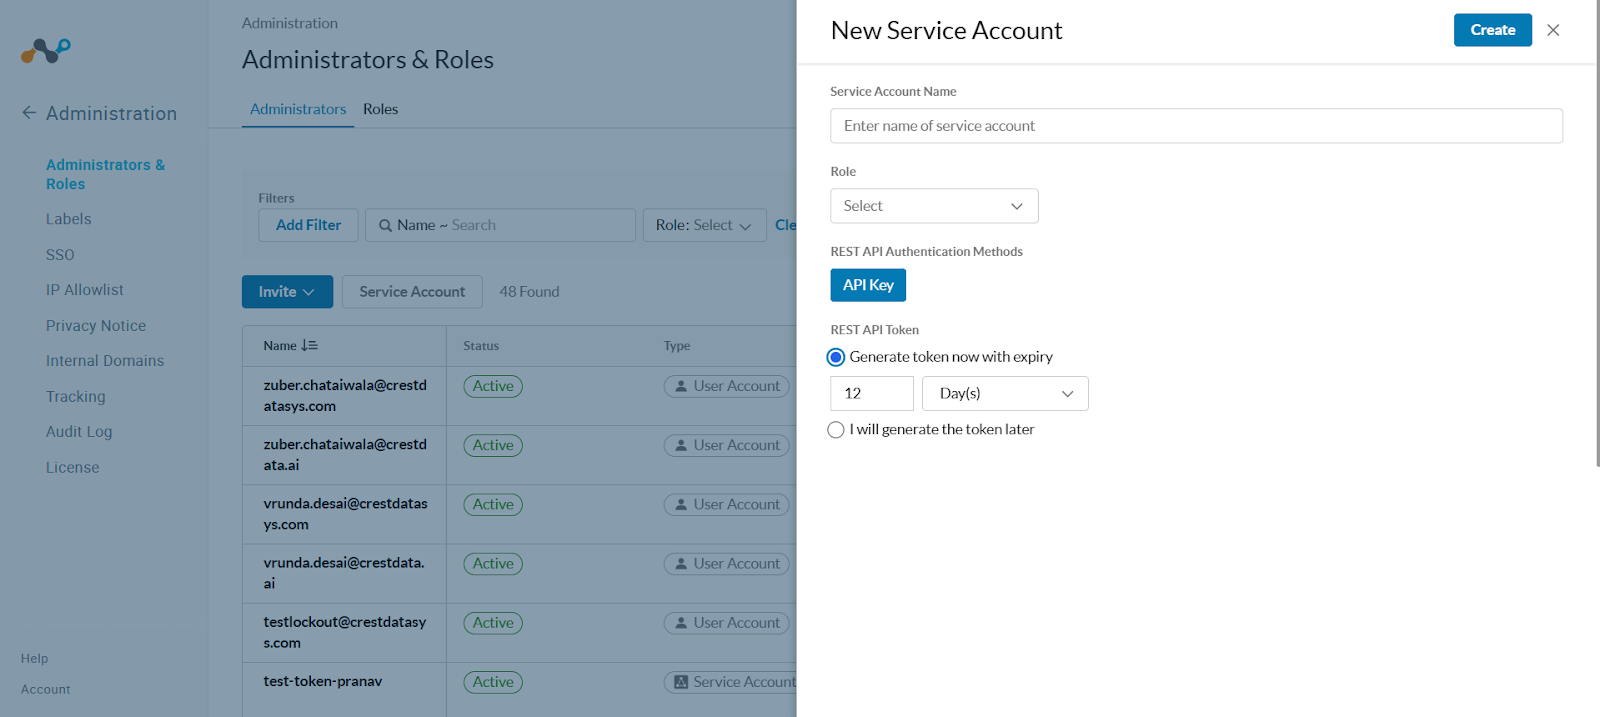Click the Type column header

coord(677,346)
